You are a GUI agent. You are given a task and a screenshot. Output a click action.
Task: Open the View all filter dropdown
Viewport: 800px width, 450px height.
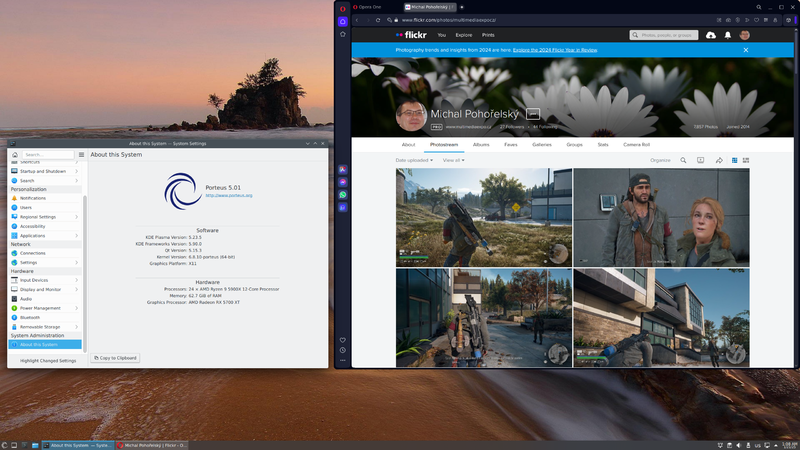pyautogui.click(x=453, y=160)
